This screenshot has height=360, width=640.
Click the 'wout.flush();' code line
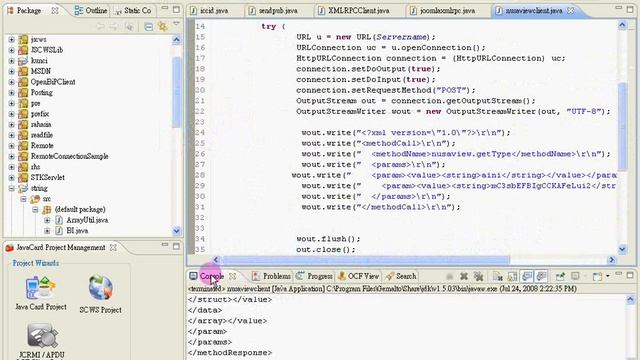(328, 239)
